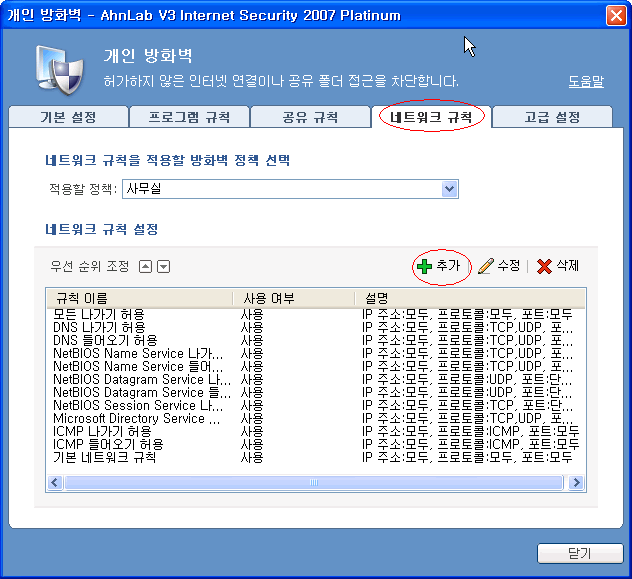
Task: Open the 적용할 정책 policy dropdown
Action: pyautogui.click(x=449, y=189)
